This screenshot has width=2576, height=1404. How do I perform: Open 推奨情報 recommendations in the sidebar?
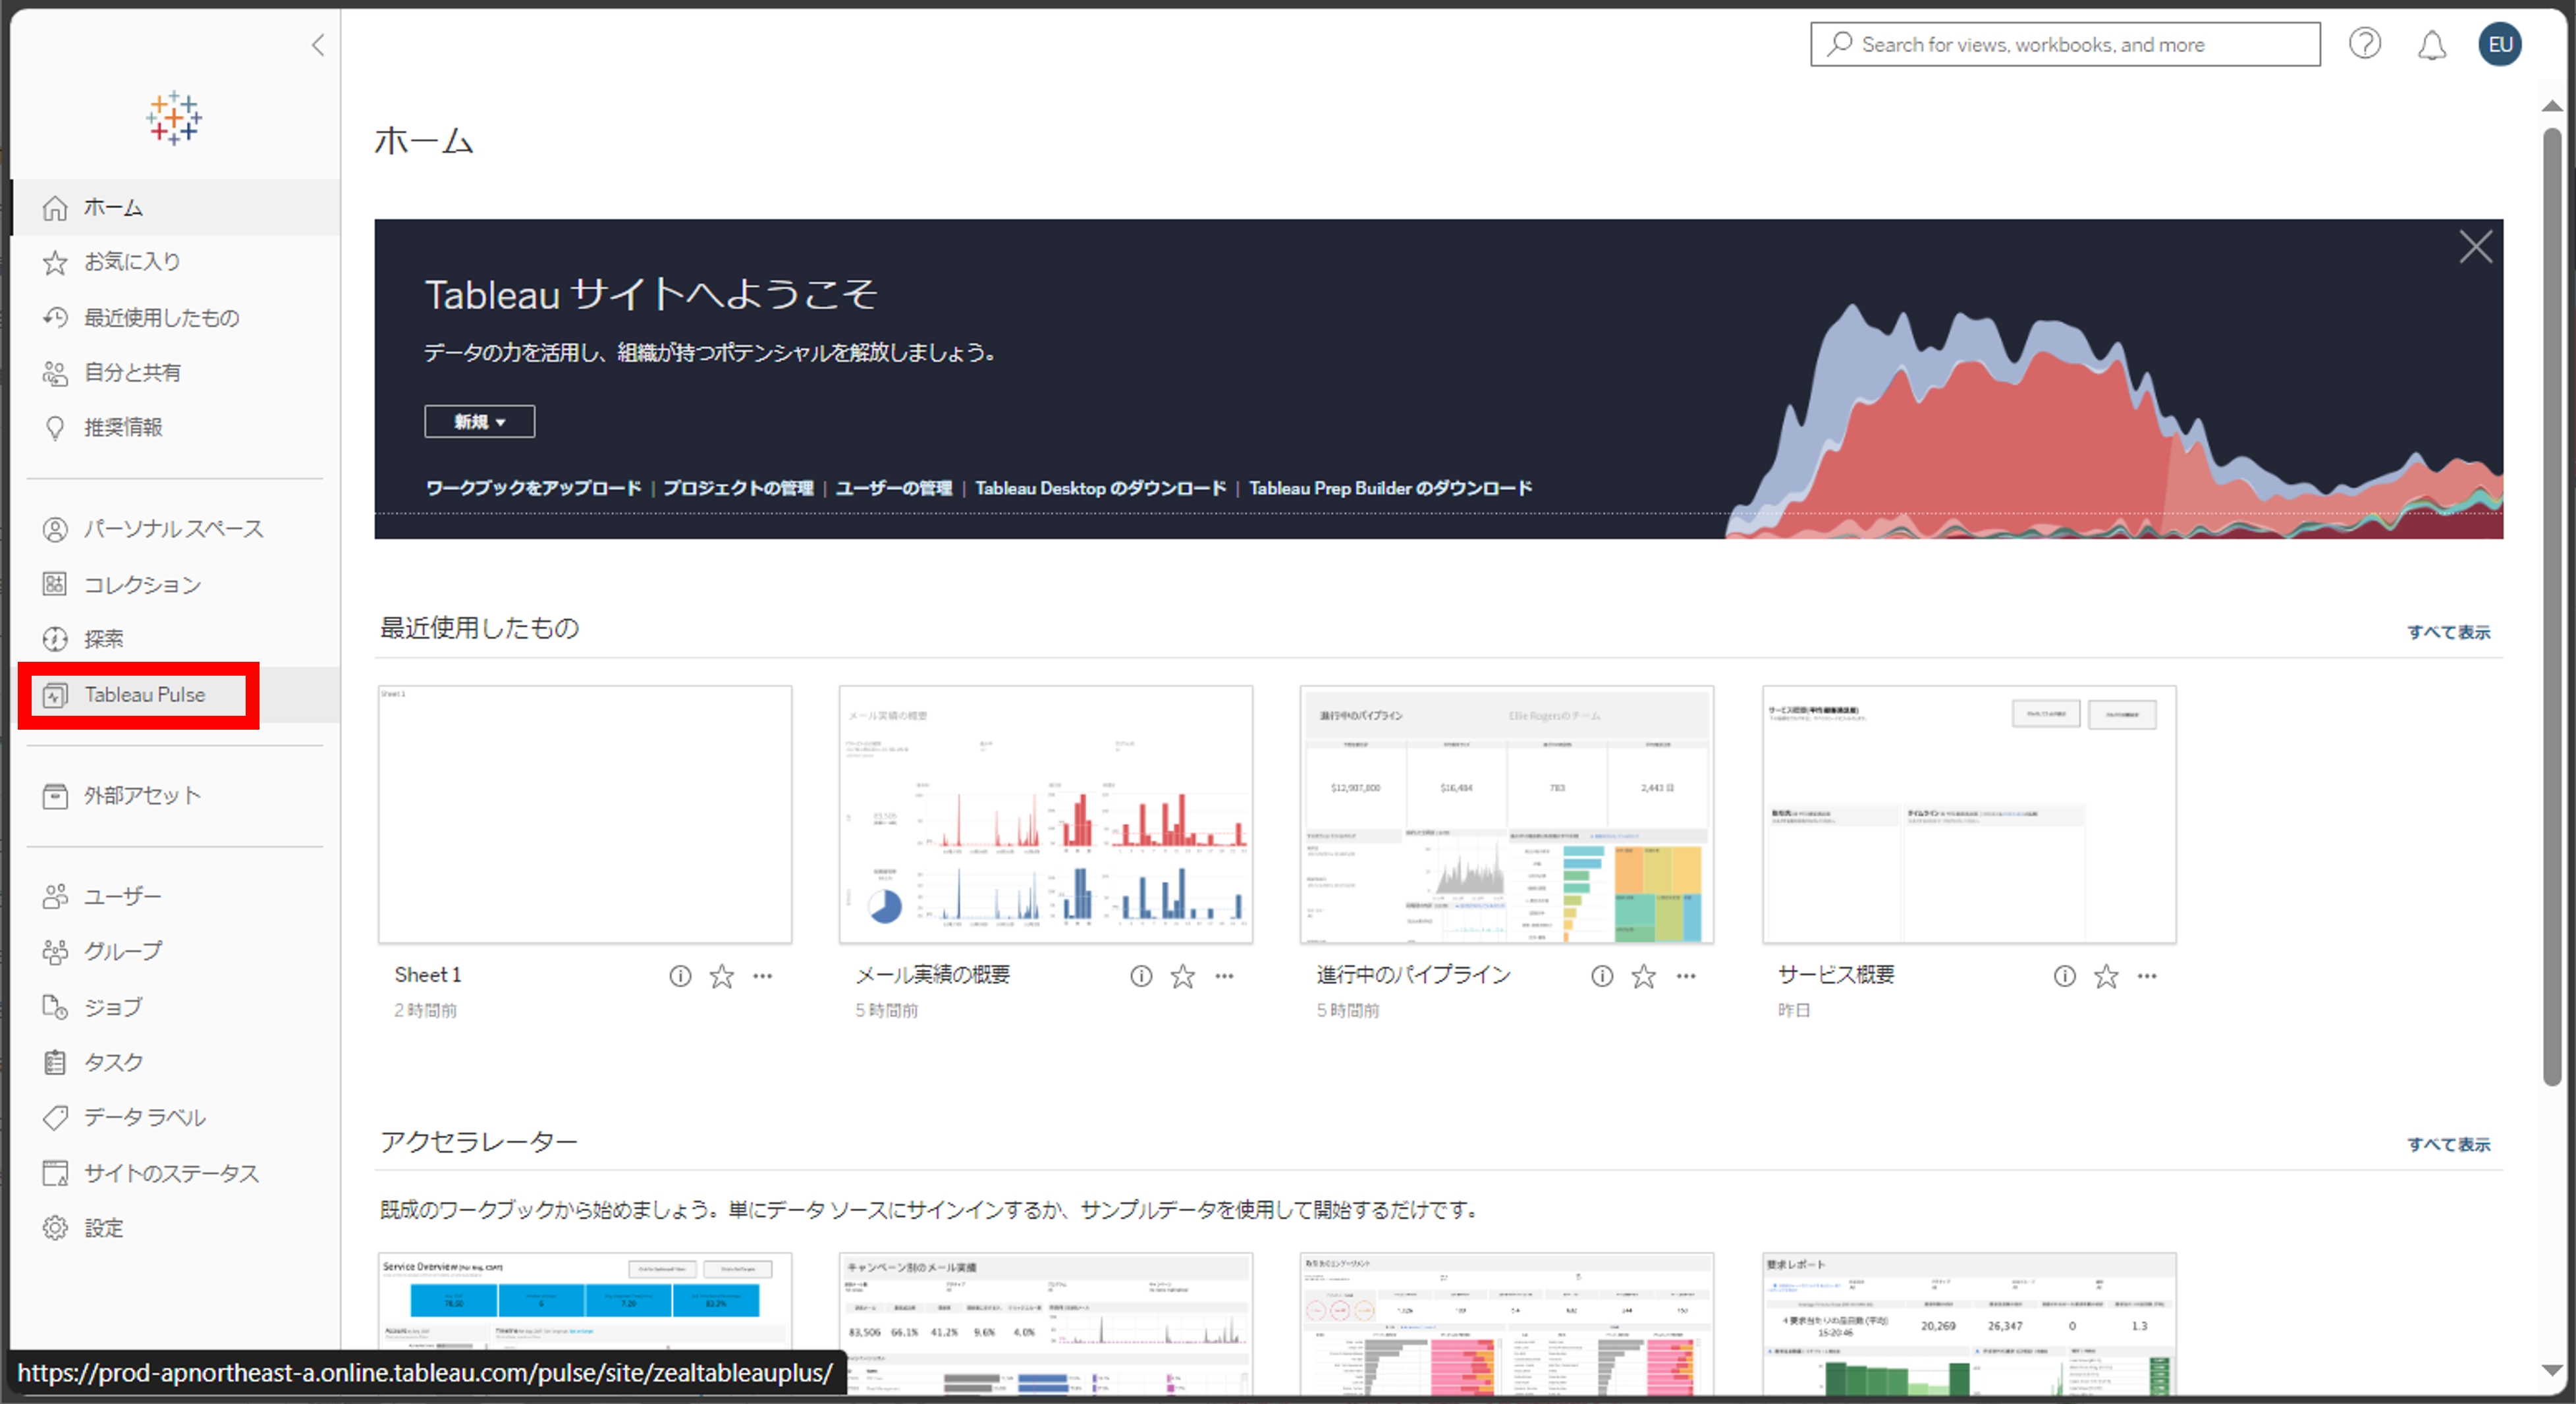point(176,427)
